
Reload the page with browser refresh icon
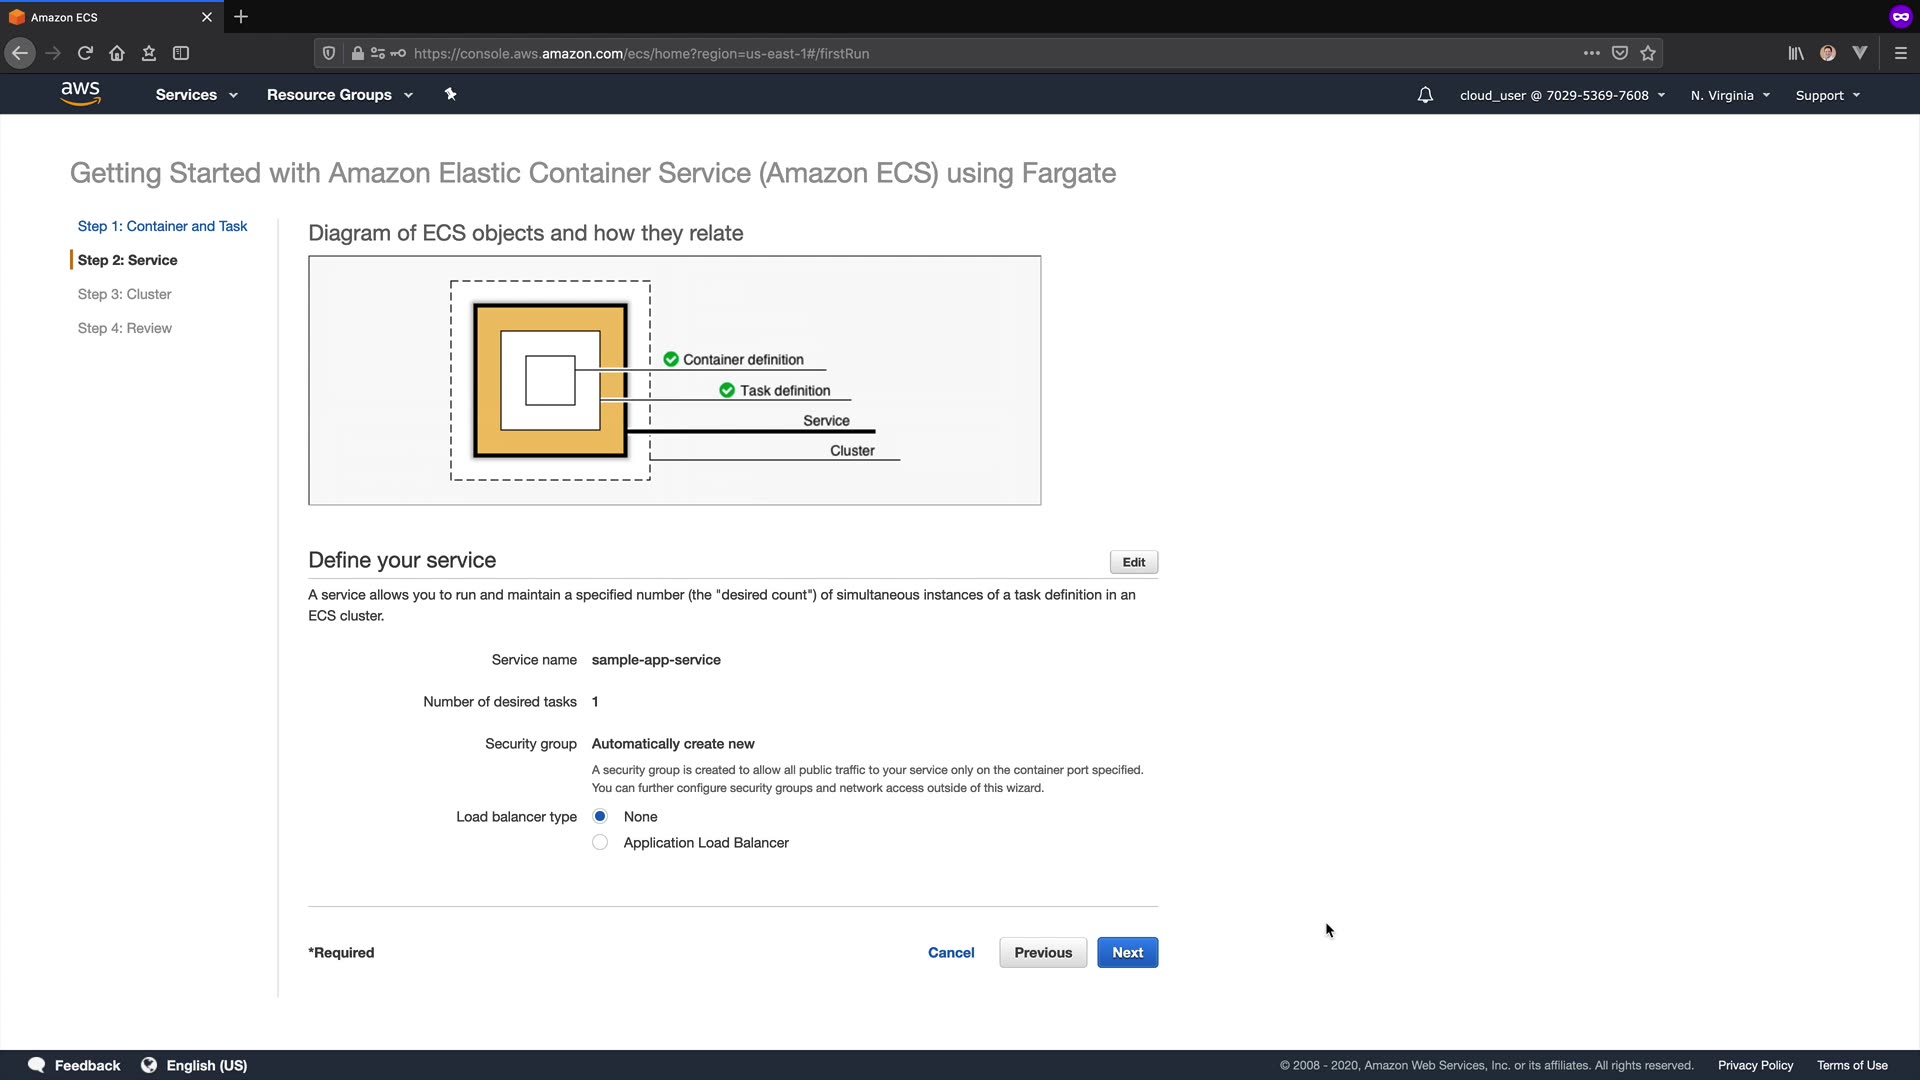(85, 53)
